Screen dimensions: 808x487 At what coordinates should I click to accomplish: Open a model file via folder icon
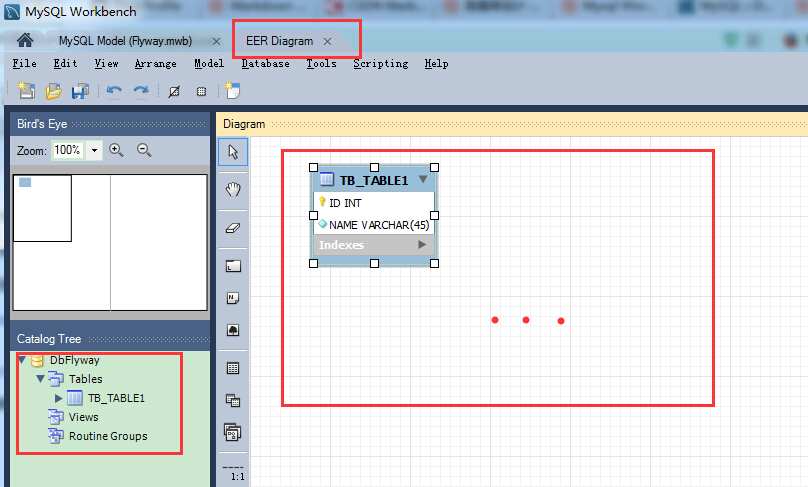pos(53,91)
